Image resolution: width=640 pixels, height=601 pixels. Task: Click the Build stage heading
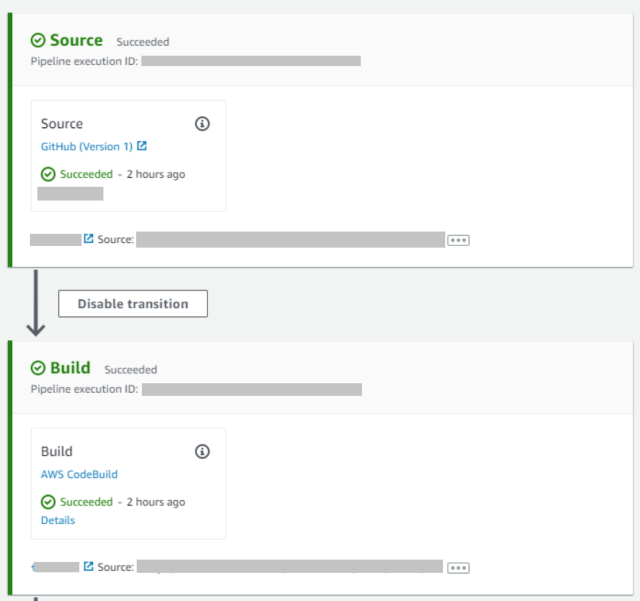[x=70, y=368]
